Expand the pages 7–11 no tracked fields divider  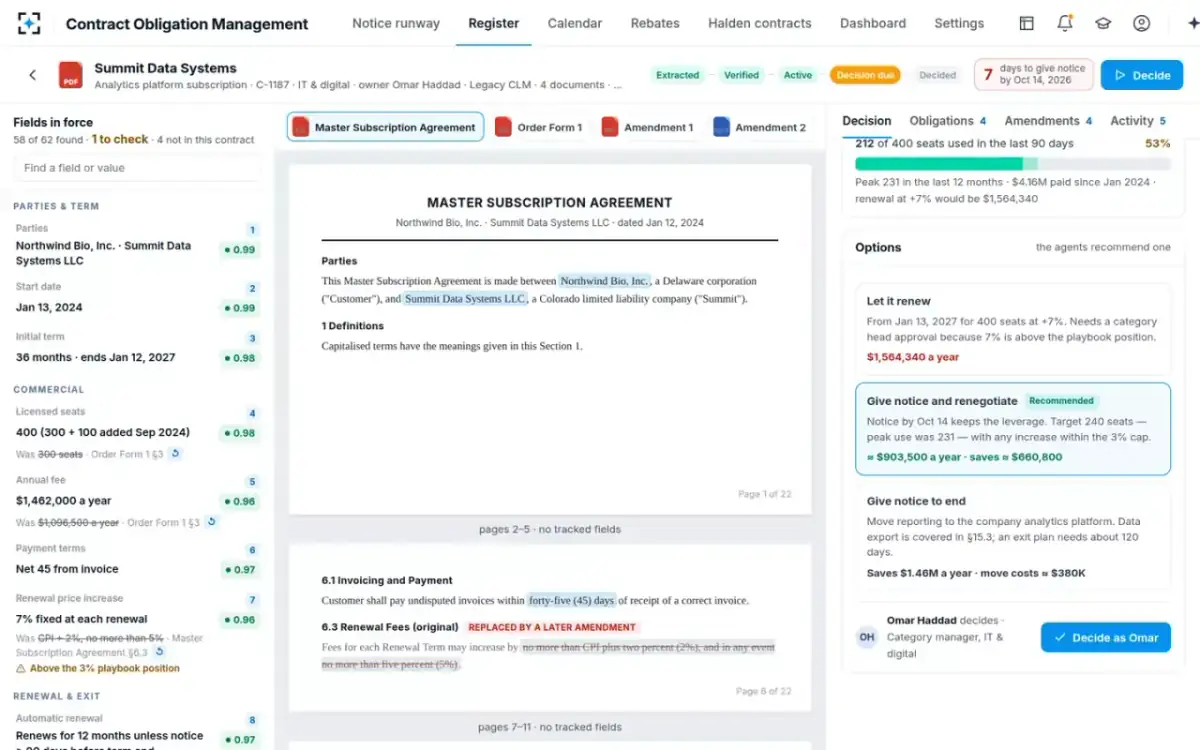[550, 727]
